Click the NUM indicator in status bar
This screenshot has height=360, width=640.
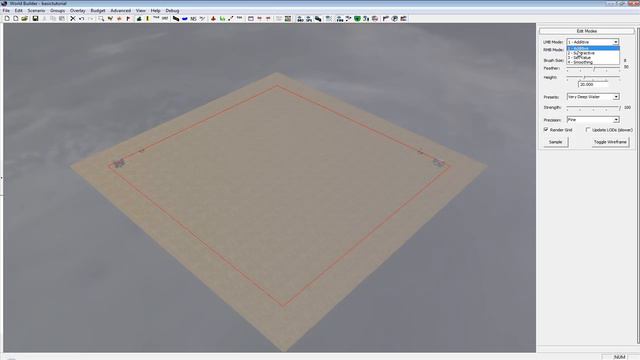pyautogui.click(x=619, y=357)
